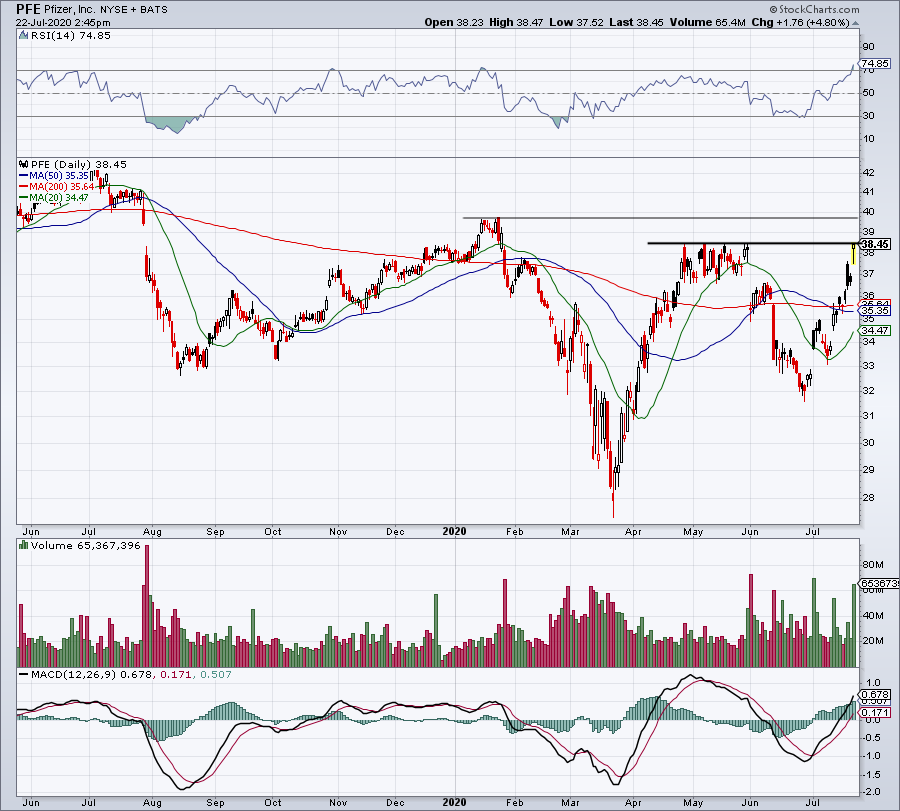Click the 90 level on the RSI axis
This screenshot has height=811, width=900.
click(868, 47)
